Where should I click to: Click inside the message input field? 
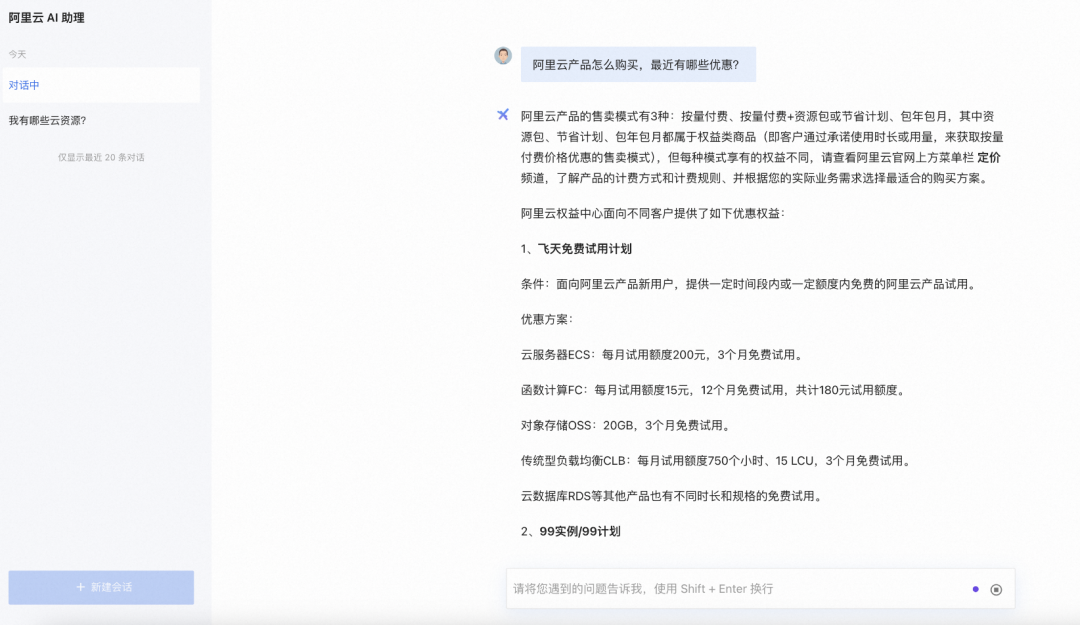pos(700,589)
